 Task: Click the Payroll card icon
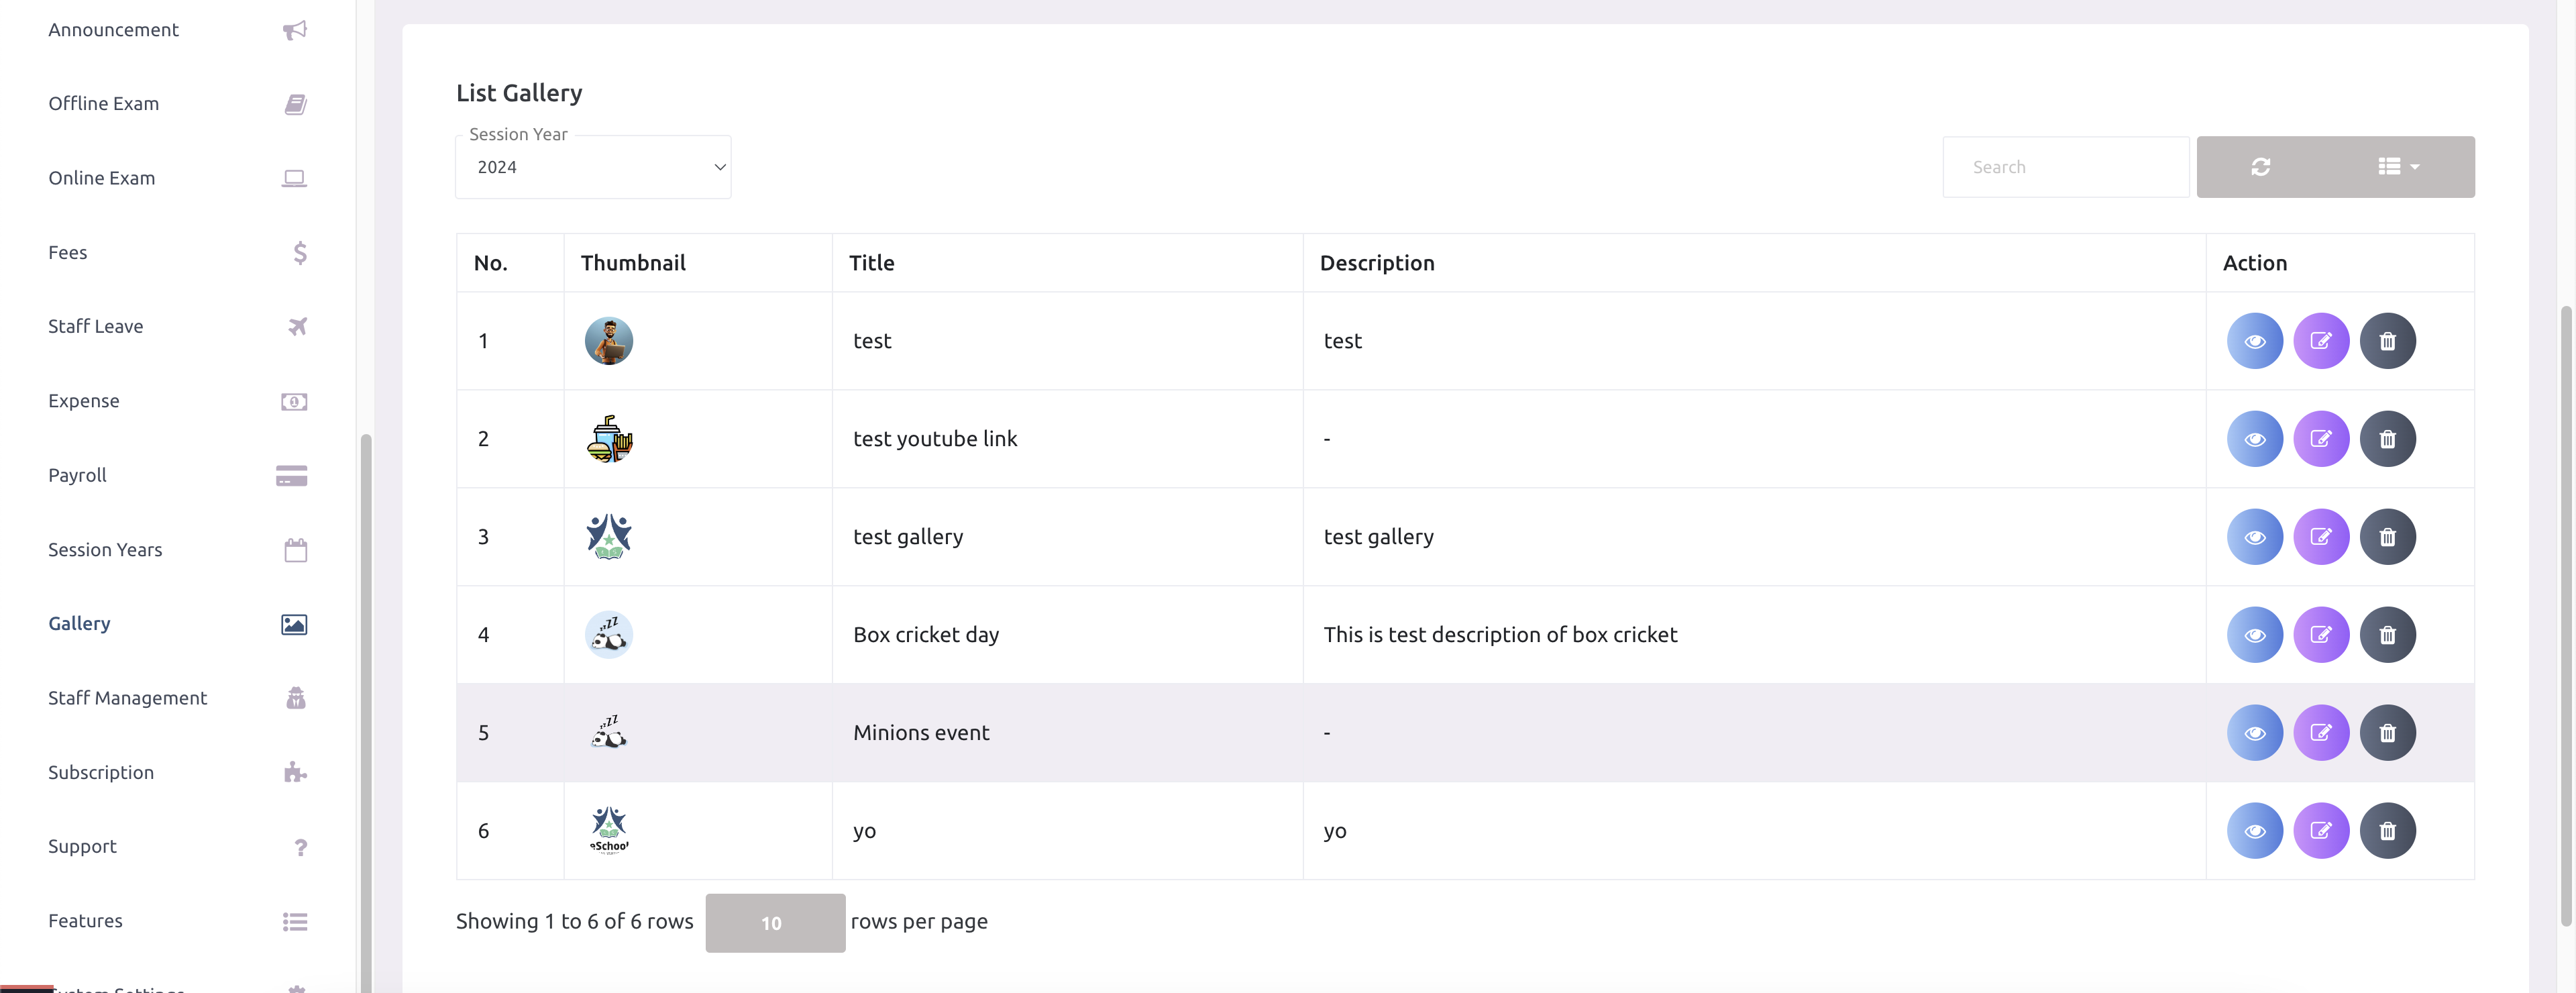[x=291, y=476]
